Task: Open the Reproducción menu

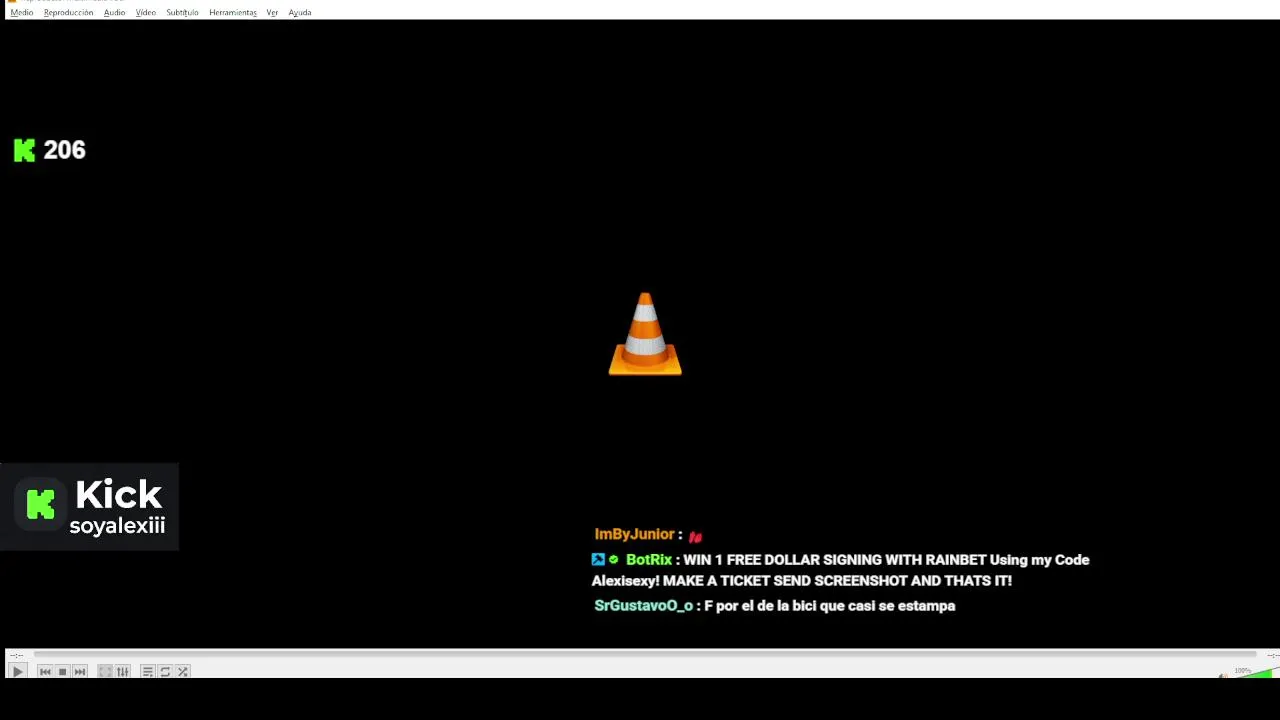Action: point(68,13)
